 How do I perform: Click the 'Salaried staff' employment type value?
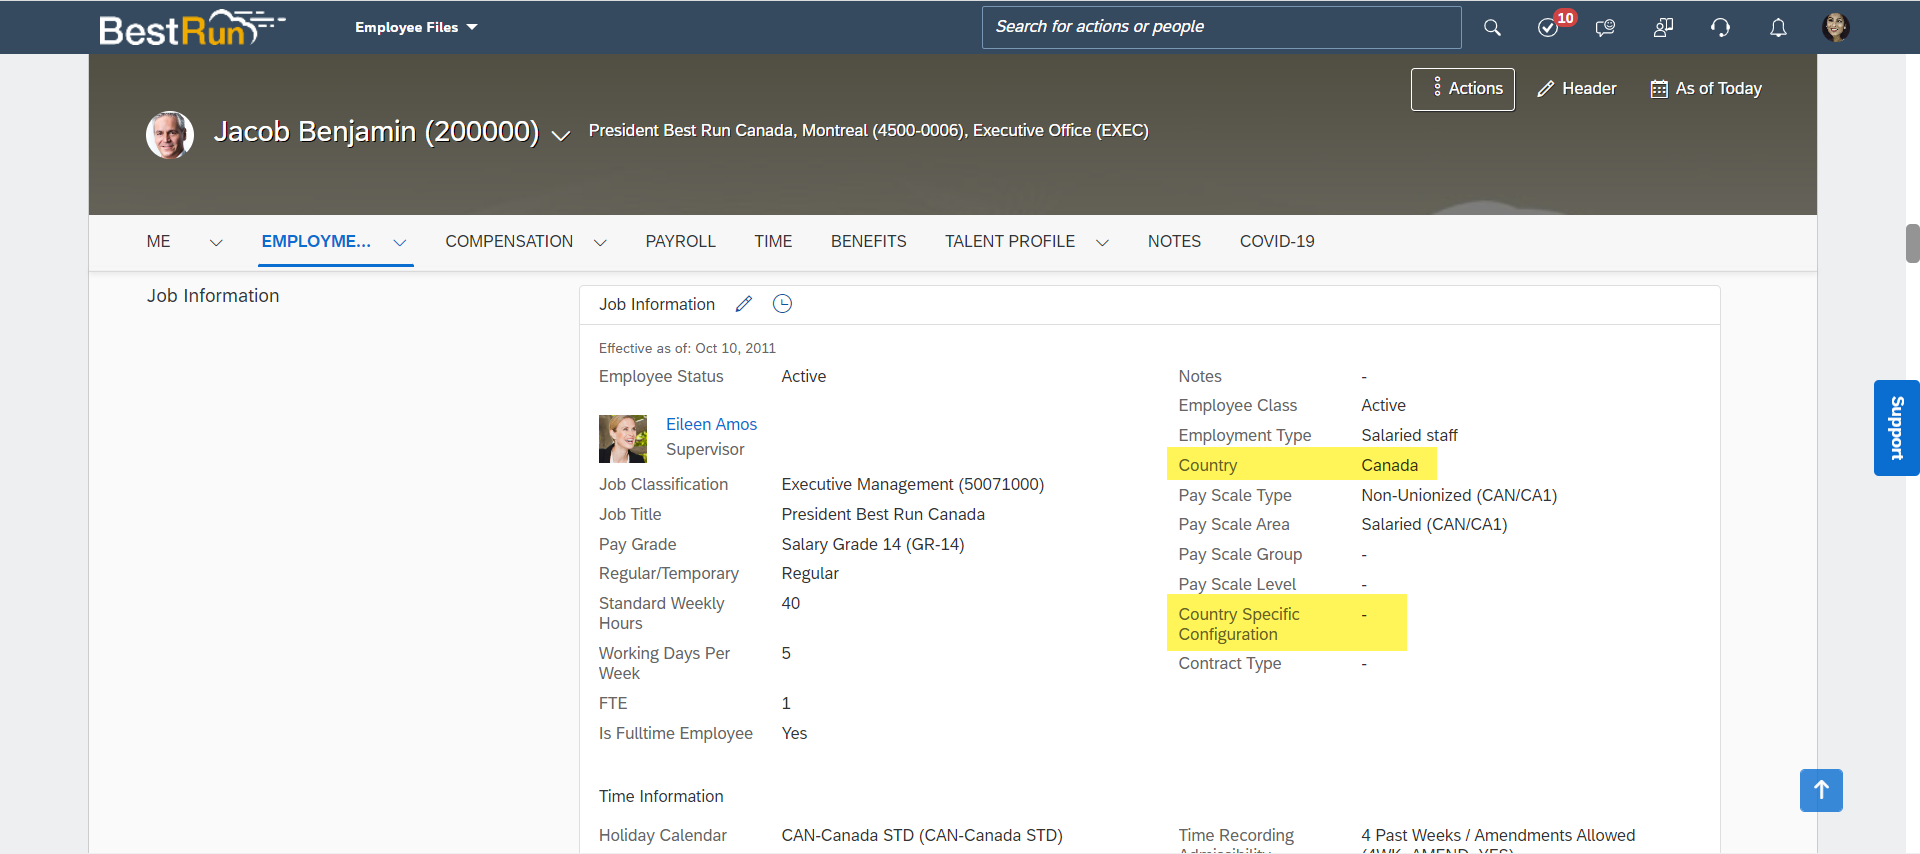[x=1409, y=435]
